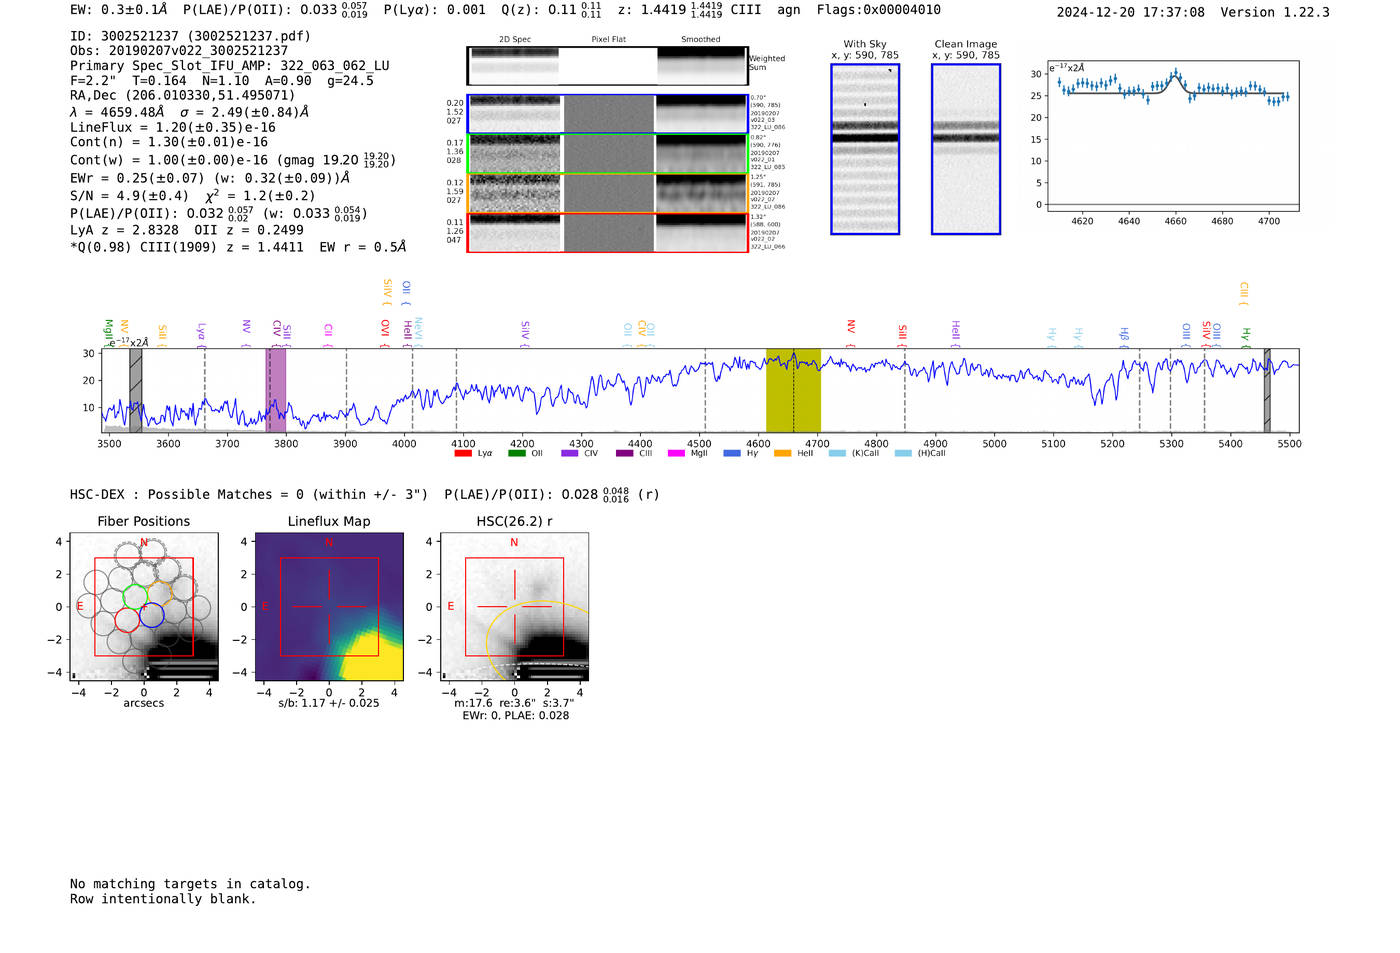Click the hatched gray band near 3550

[135, 390]
